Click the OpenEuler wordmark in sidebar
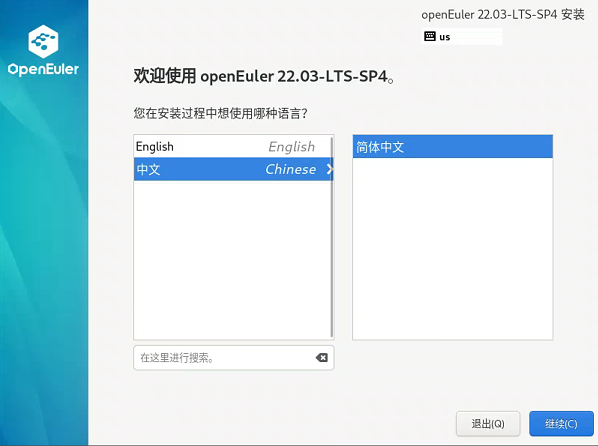 coord(43,69)
